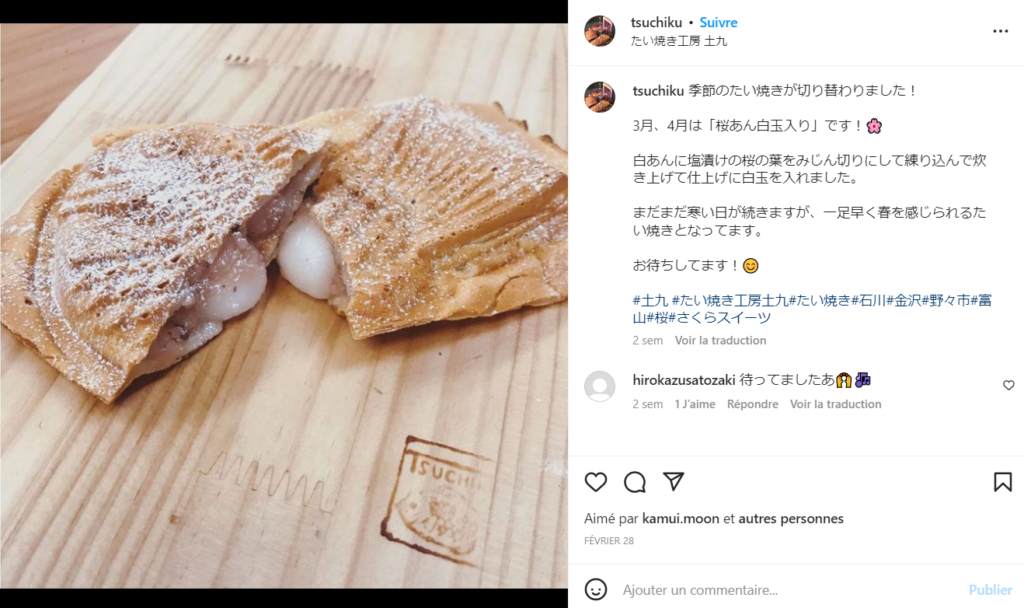Click Répondre on hirokazusatozaki's comment

coord(752,404)
